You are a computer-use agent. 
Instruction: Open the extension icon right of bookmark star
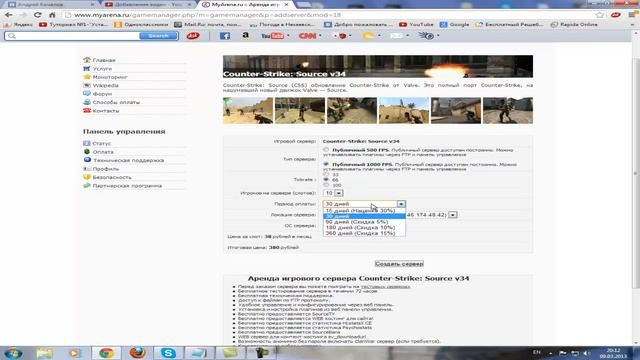tap(616, 15)
